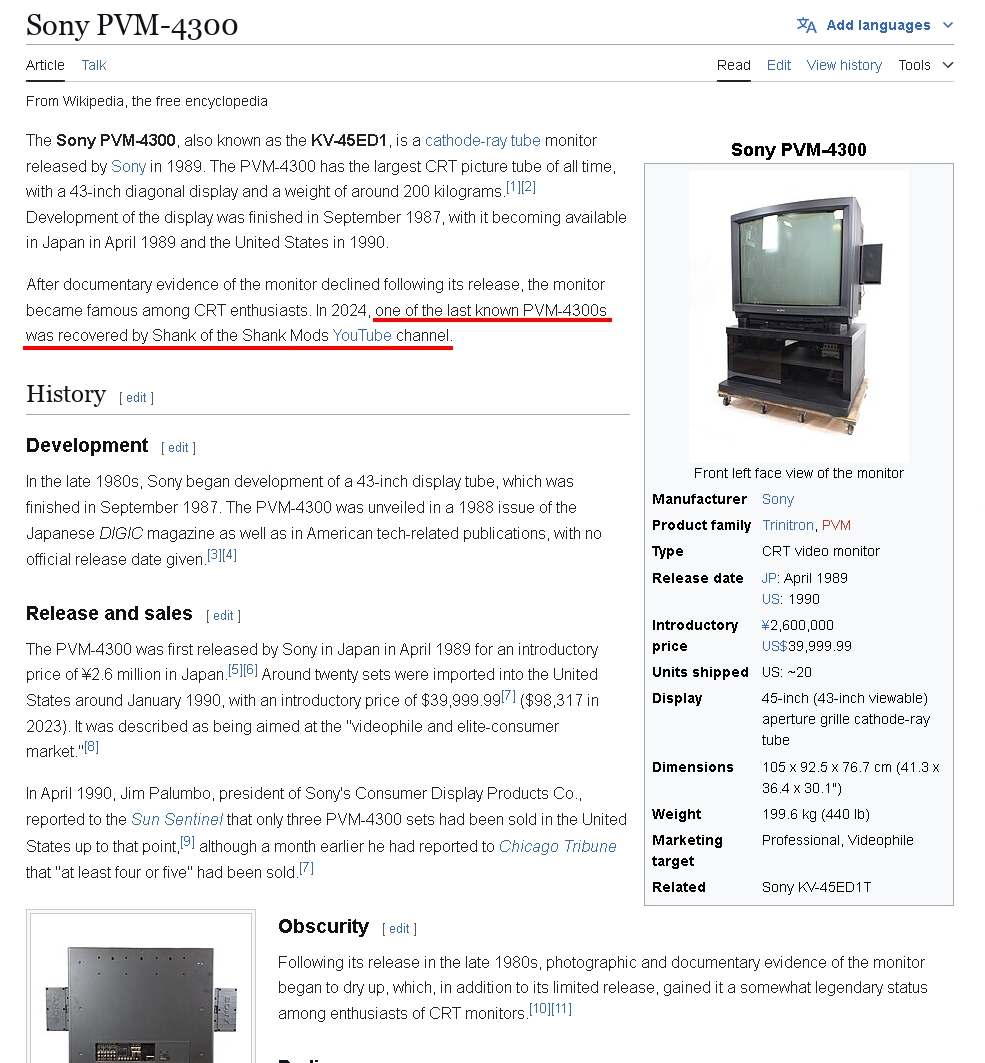Screen dimensions: 985x1063
Task: Edit the Release and sales section
Action: (x=223, y=616)
